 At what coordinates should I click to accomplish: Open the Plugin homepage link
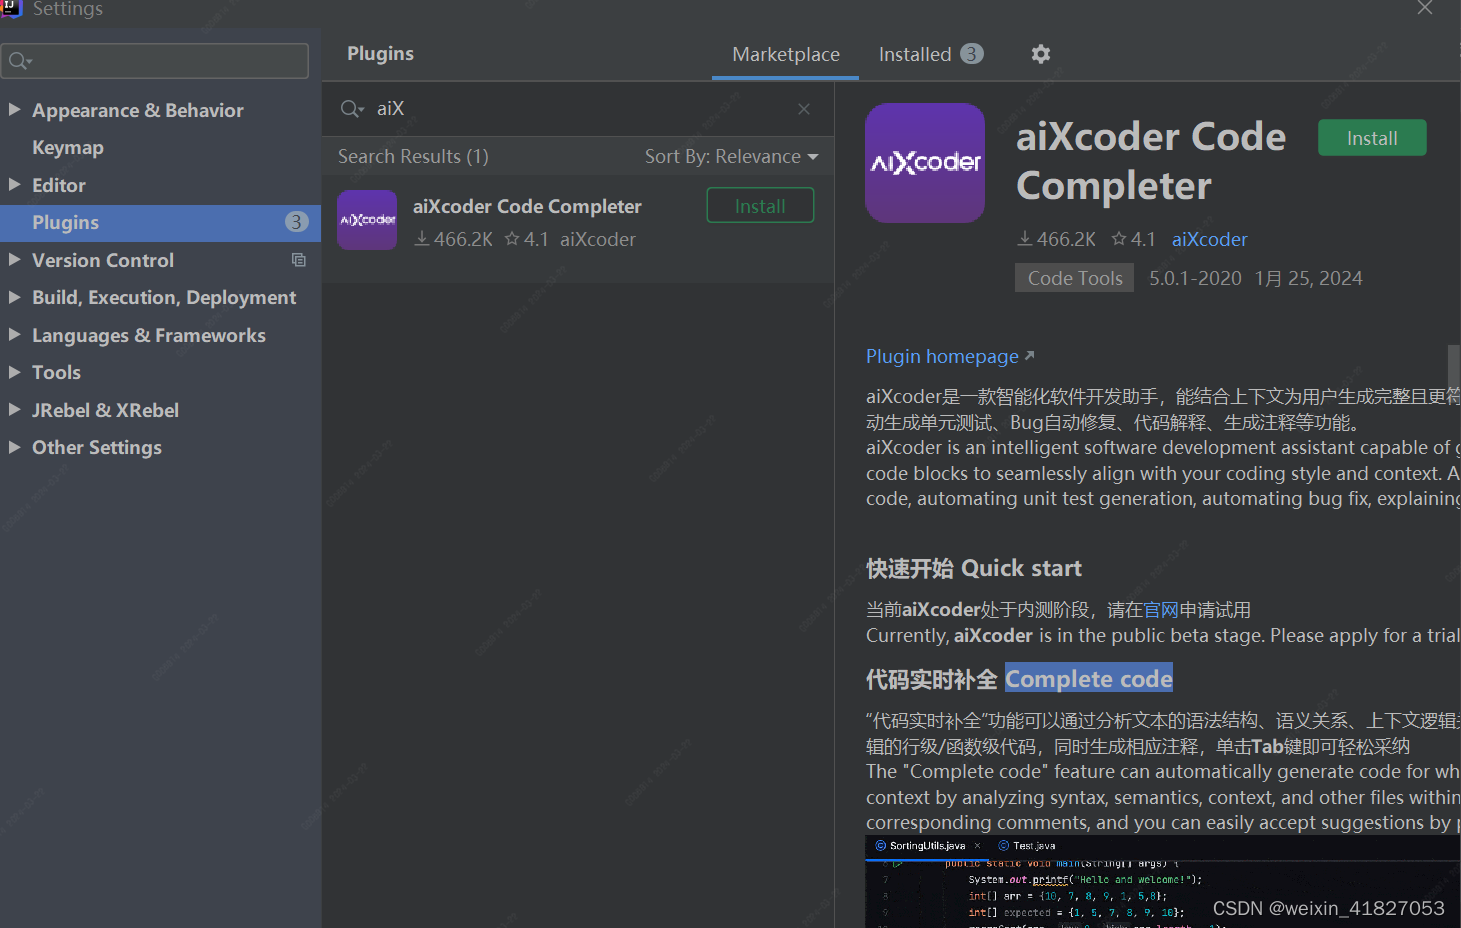tap(950, 357)
